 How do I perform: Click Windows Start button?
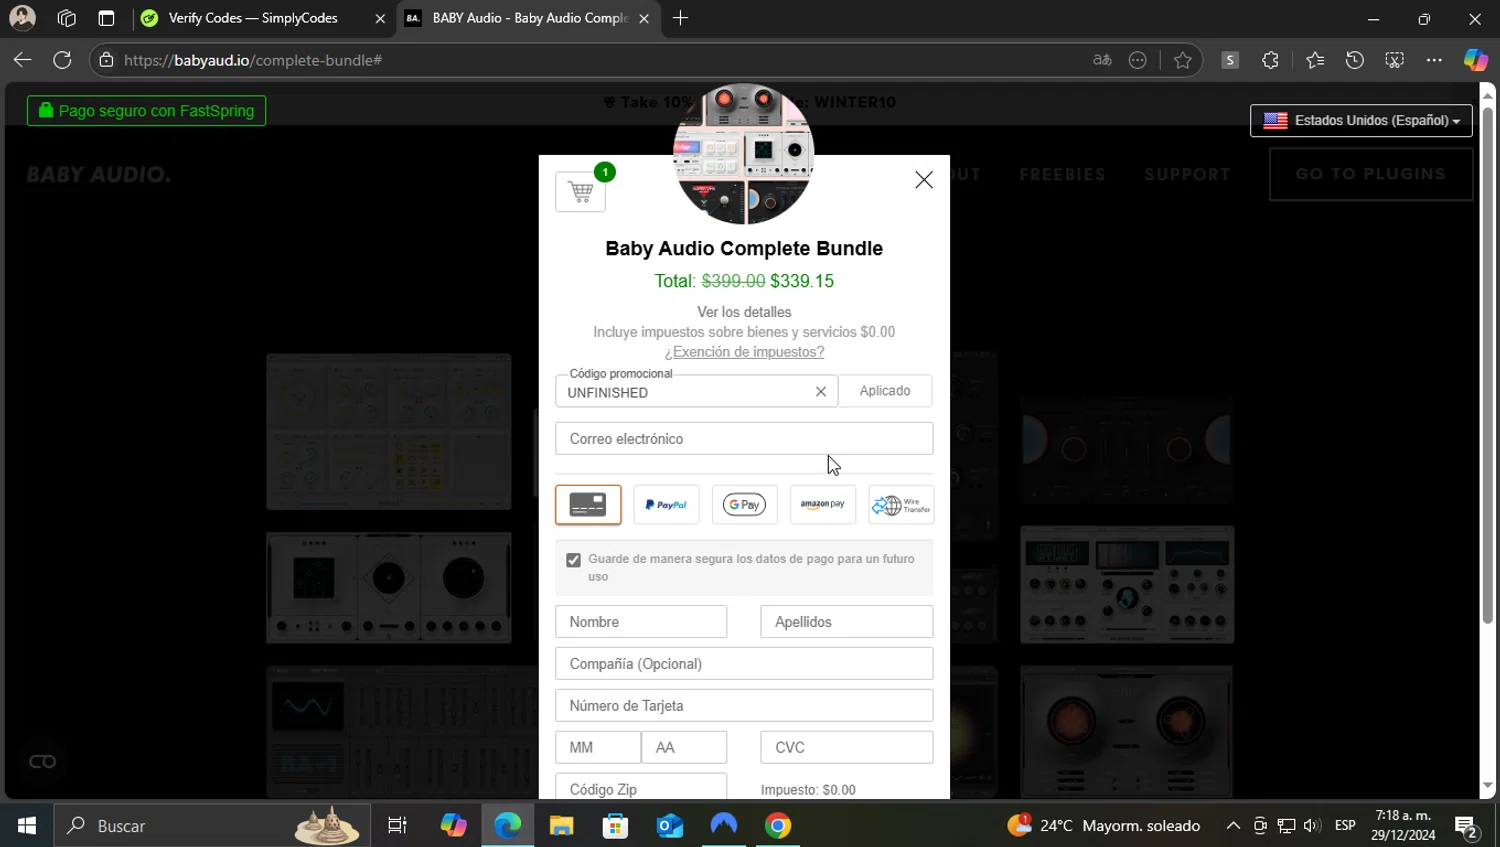pyautogui.click(x=26, y=826)
